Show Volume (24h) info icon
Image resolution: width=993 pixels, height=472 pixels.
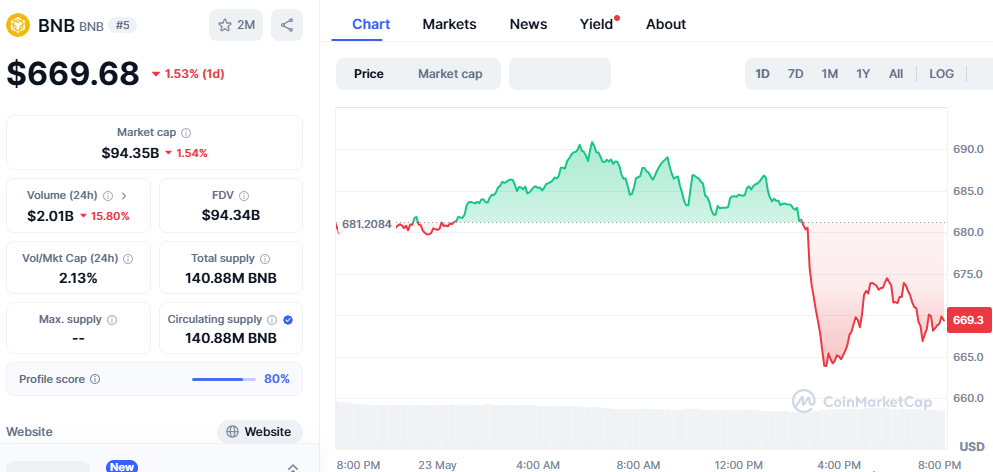[108, 196]
